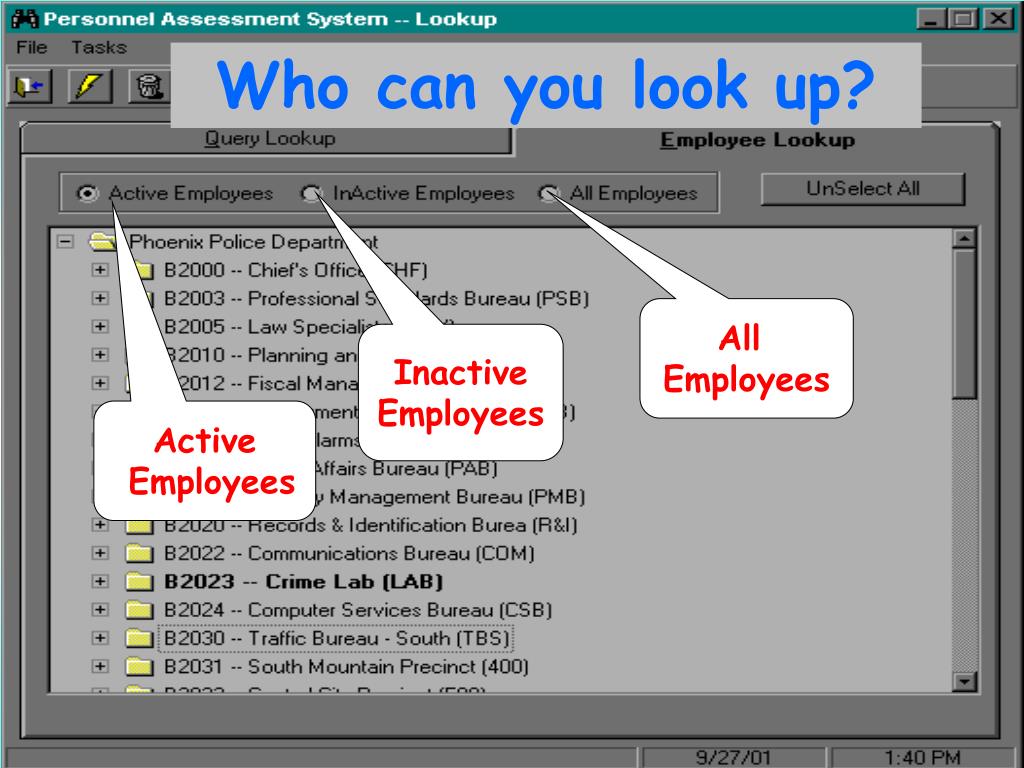This screenshot has width=1024, height=768.
Task: Click the tree scrollbar down arrow
Action: (x=964, y=682)
